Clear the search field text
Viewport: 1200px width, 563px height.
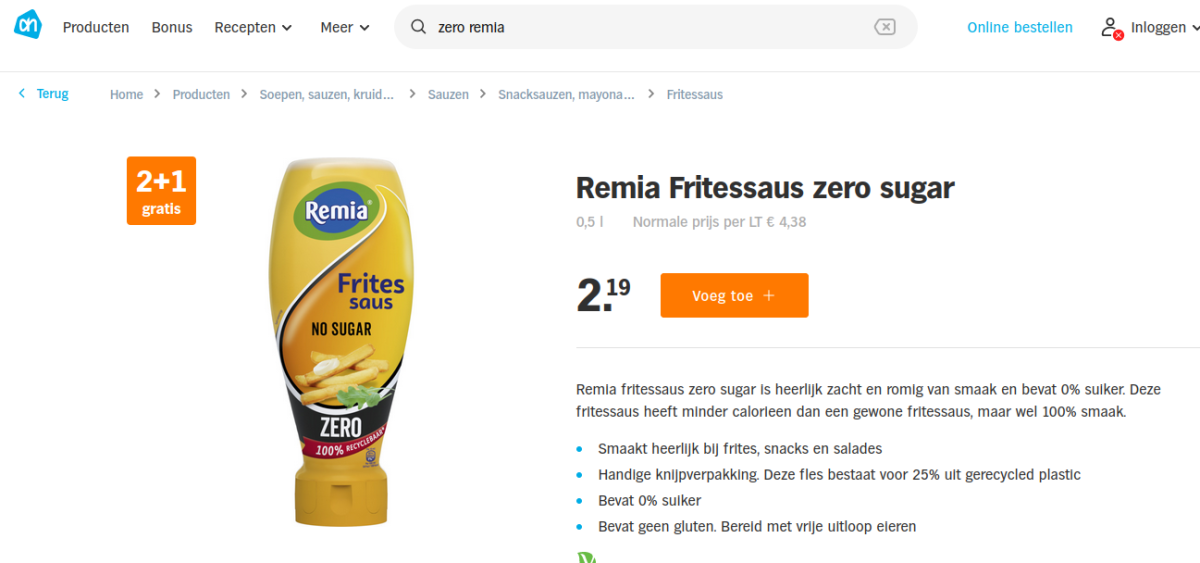[x=885, y=27]
